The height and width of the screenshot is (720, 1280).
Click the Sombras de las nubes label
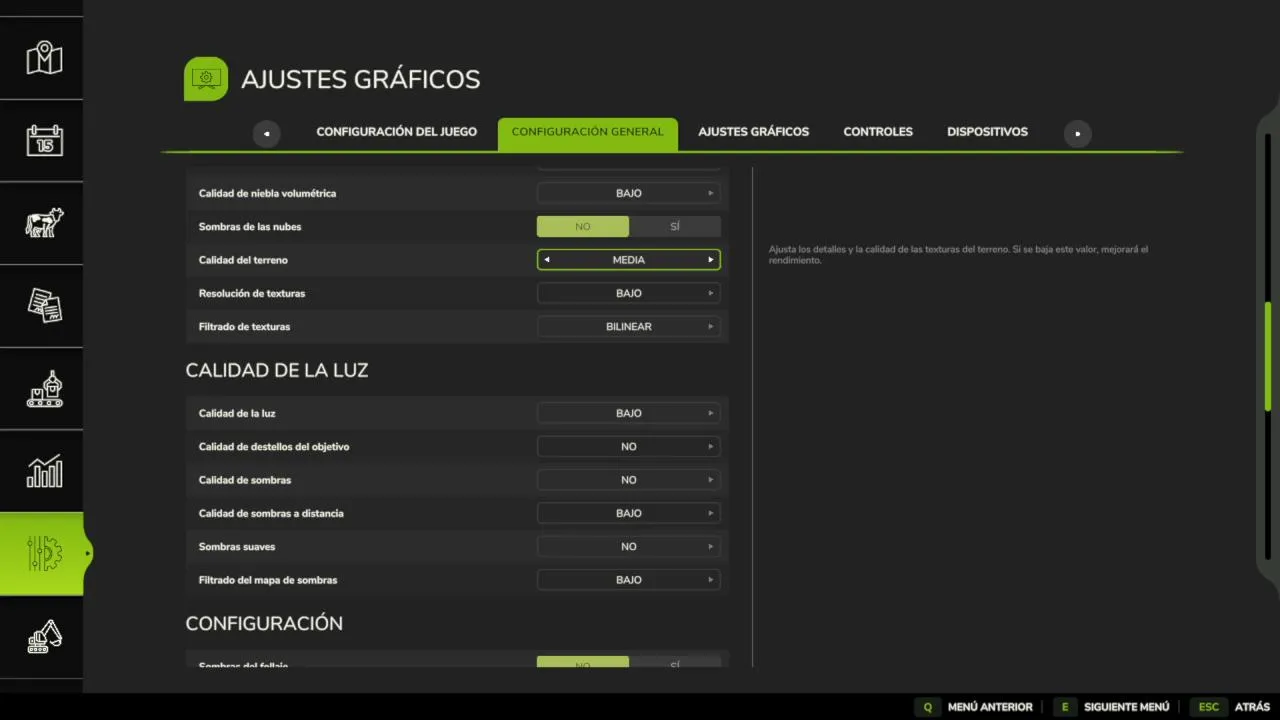pyautogui.click(x=250, y=227)
